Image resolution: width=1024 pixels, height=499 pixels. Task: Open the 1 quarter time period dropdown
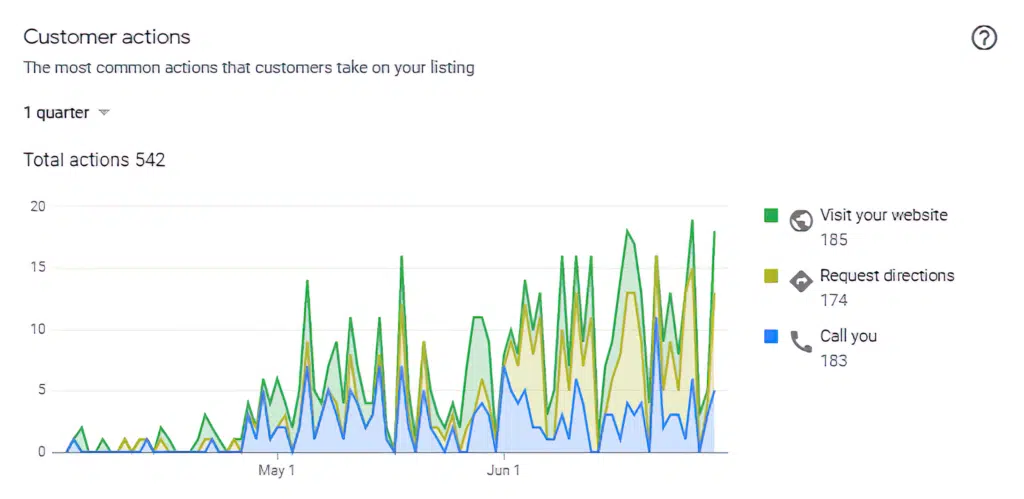click(x=66, y=113)
